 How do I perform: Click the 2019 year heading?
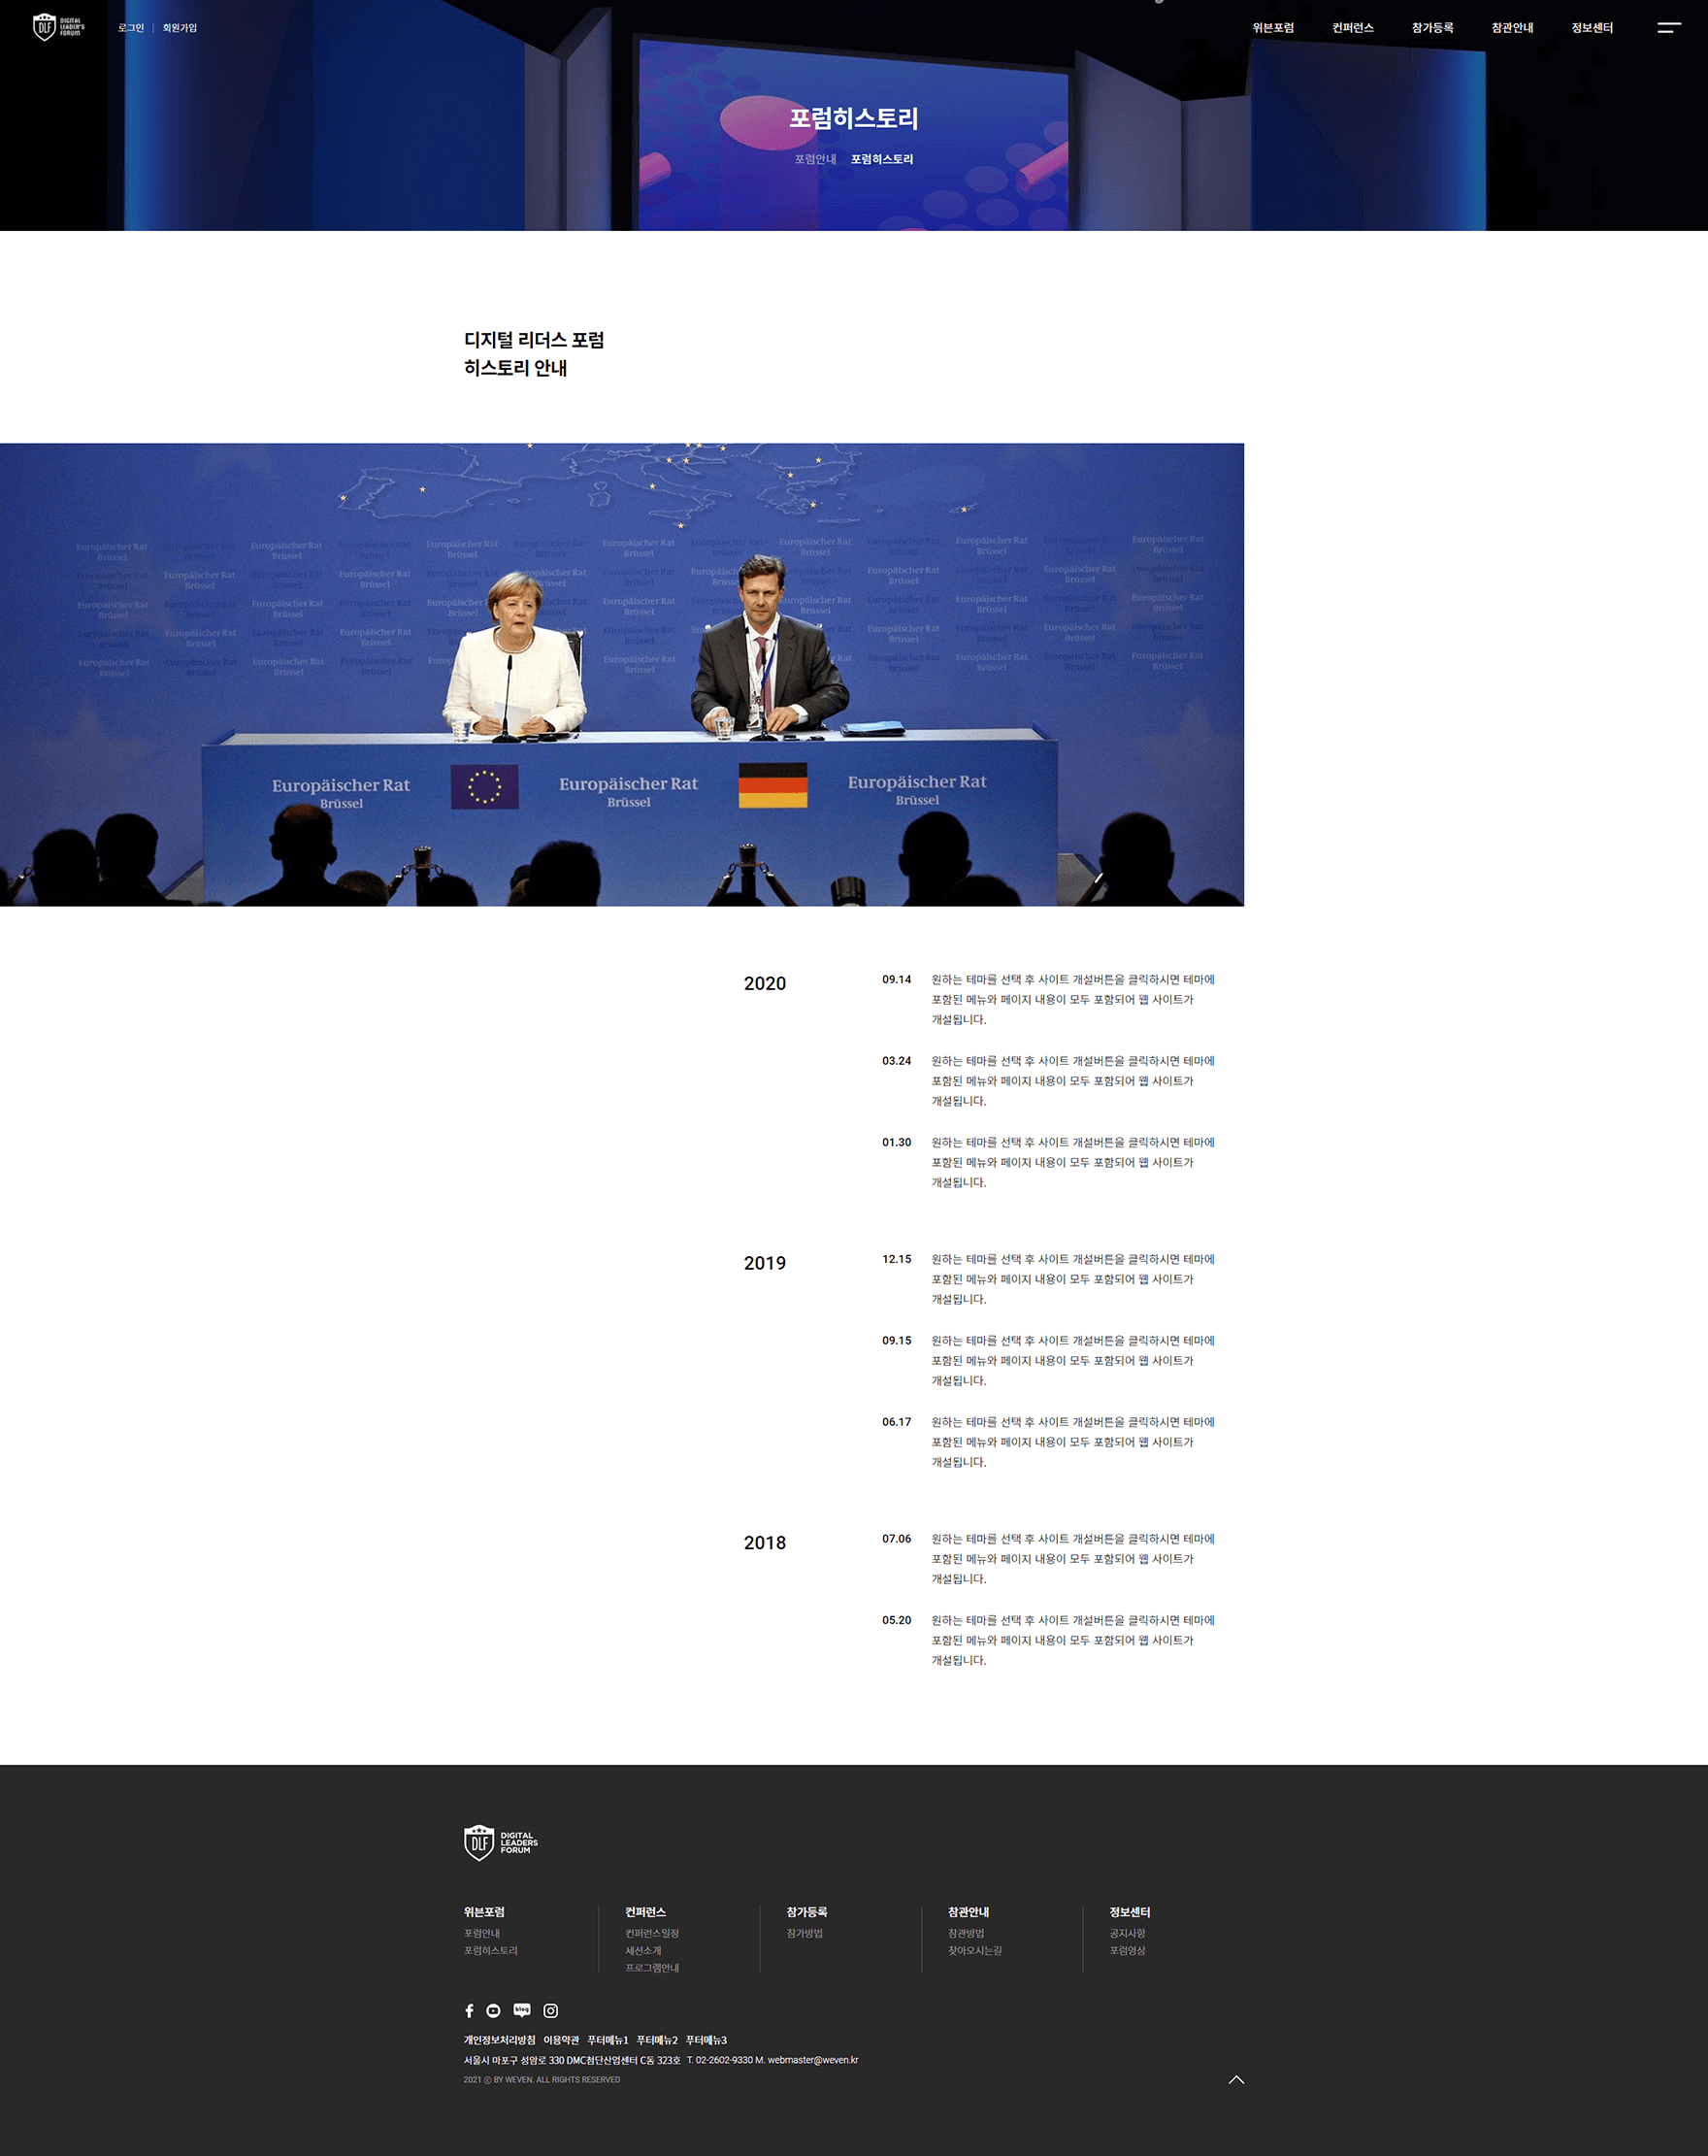click(x=765, y=1264)
